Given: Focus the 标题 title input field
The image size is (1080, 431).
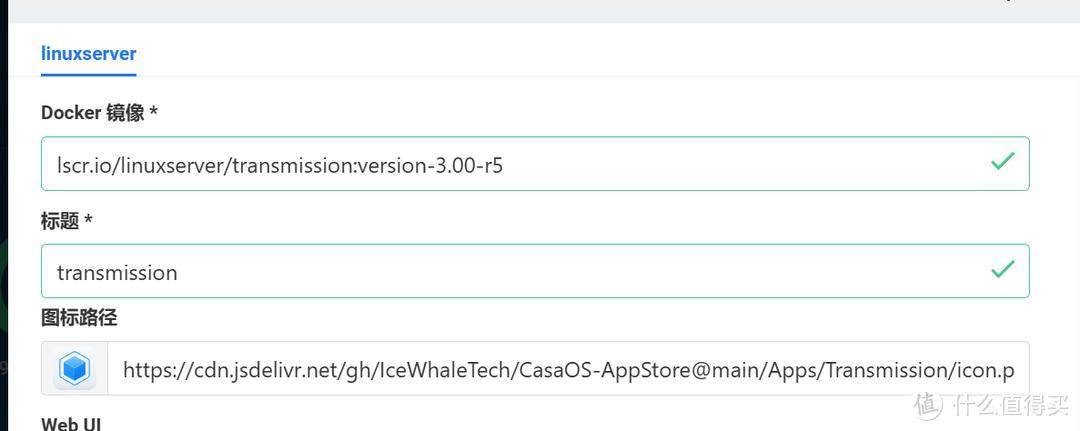Looking at the screenshot, I should click(535, 271).
